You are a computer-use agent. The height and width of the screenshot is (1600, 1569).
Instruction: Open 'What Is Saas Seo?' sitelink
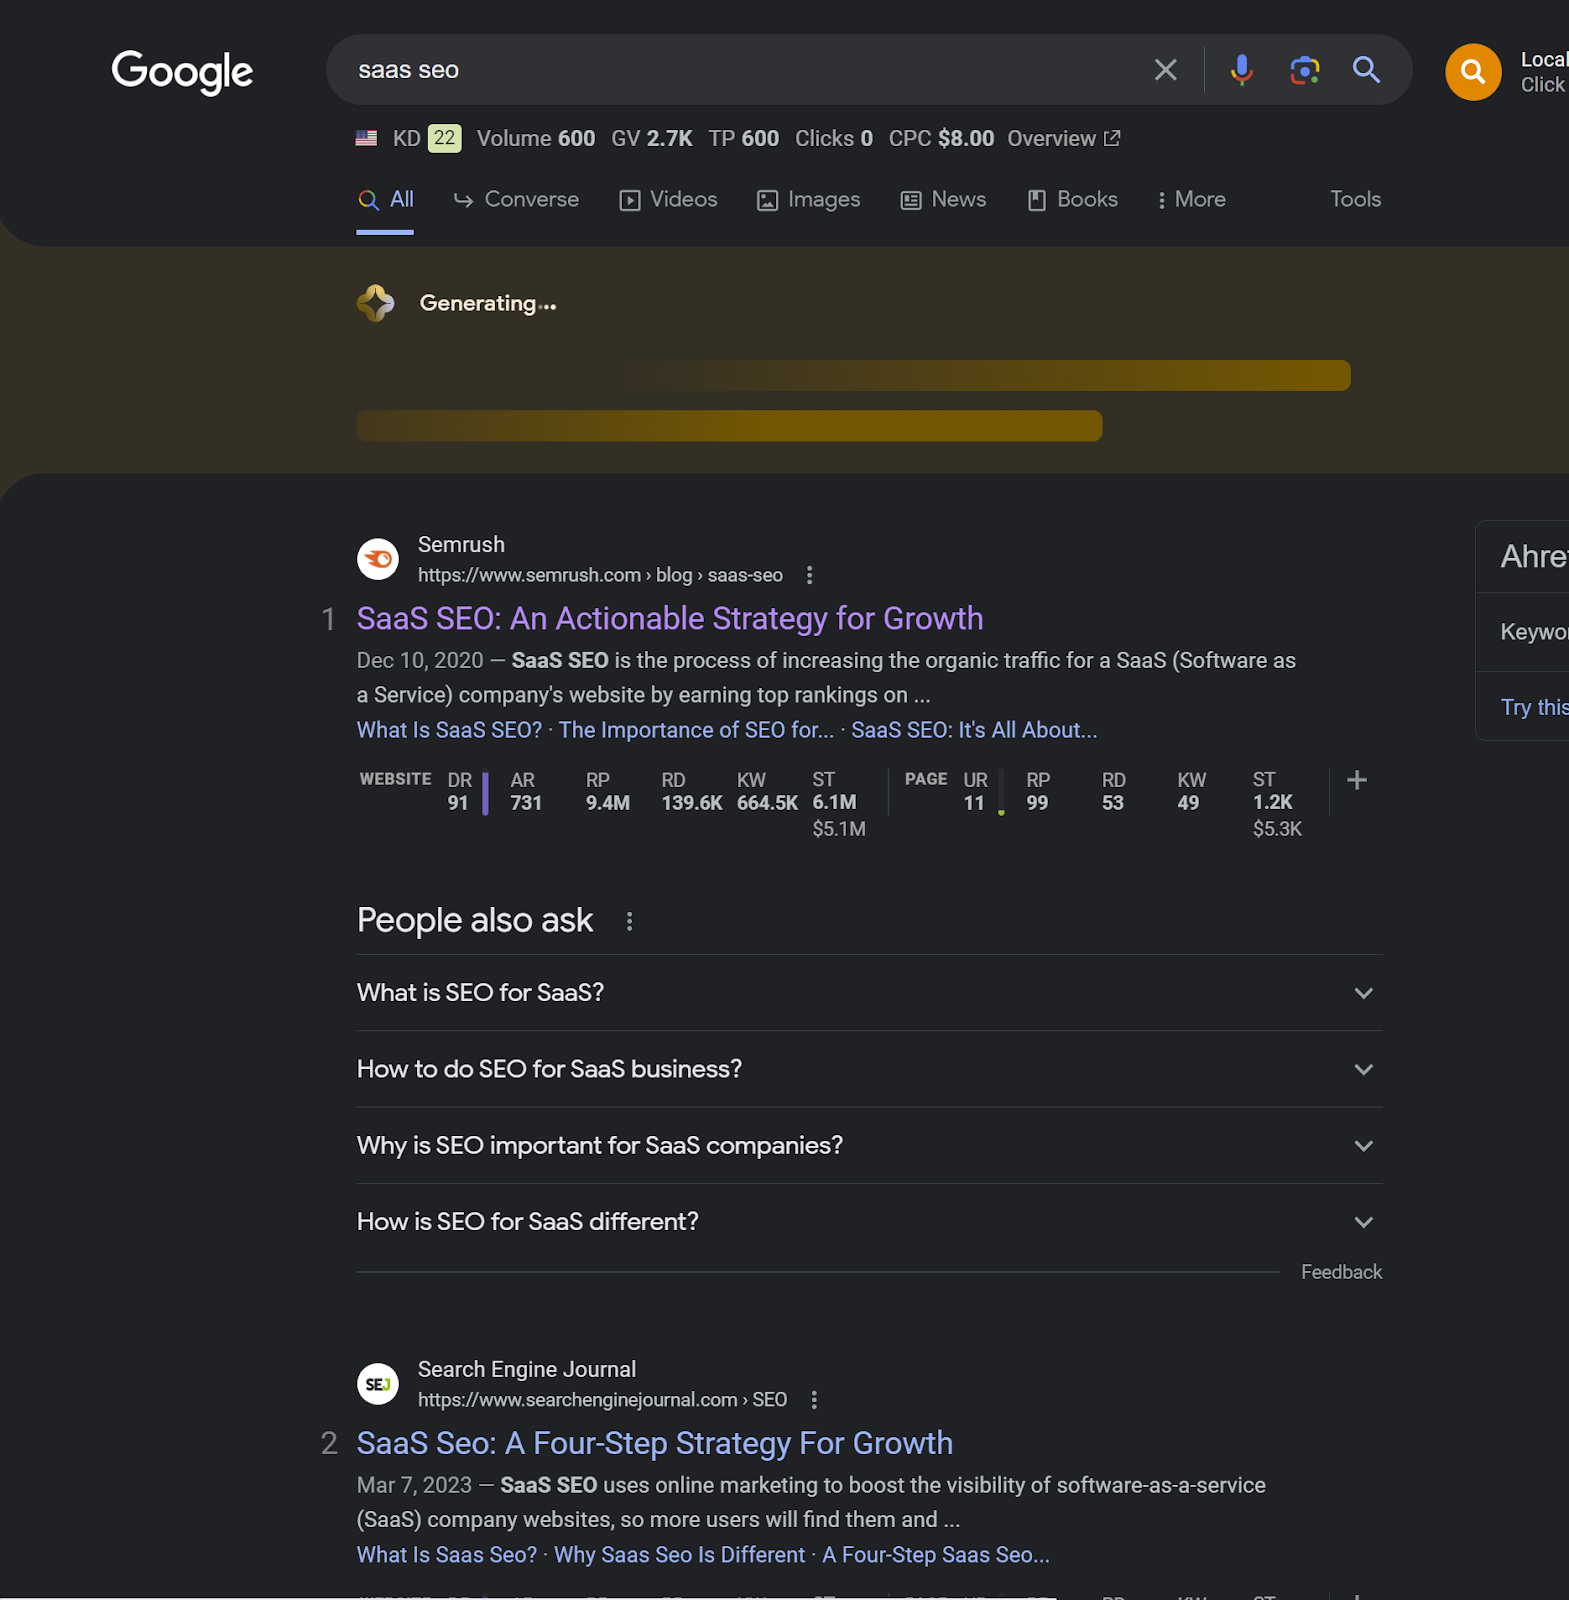click(x=447, y=1555)
